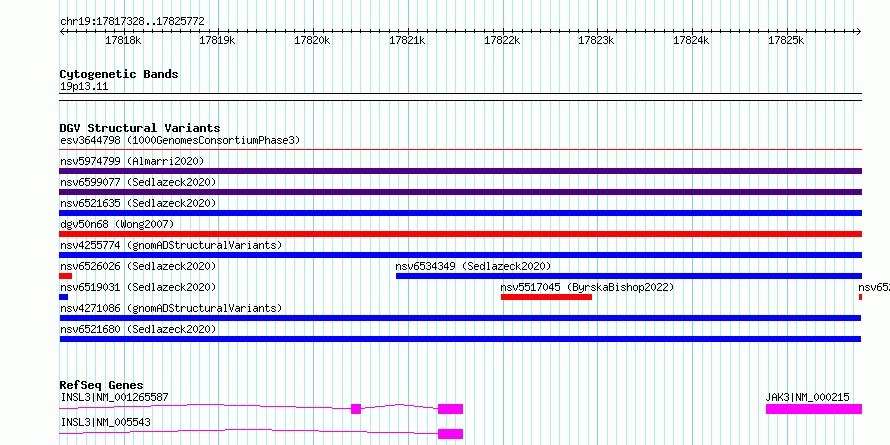Image resolution: width=890 pixels, height=445 pixels.
Task: Click blue bar under nsv4271086
Action: (x=460, y=318)
